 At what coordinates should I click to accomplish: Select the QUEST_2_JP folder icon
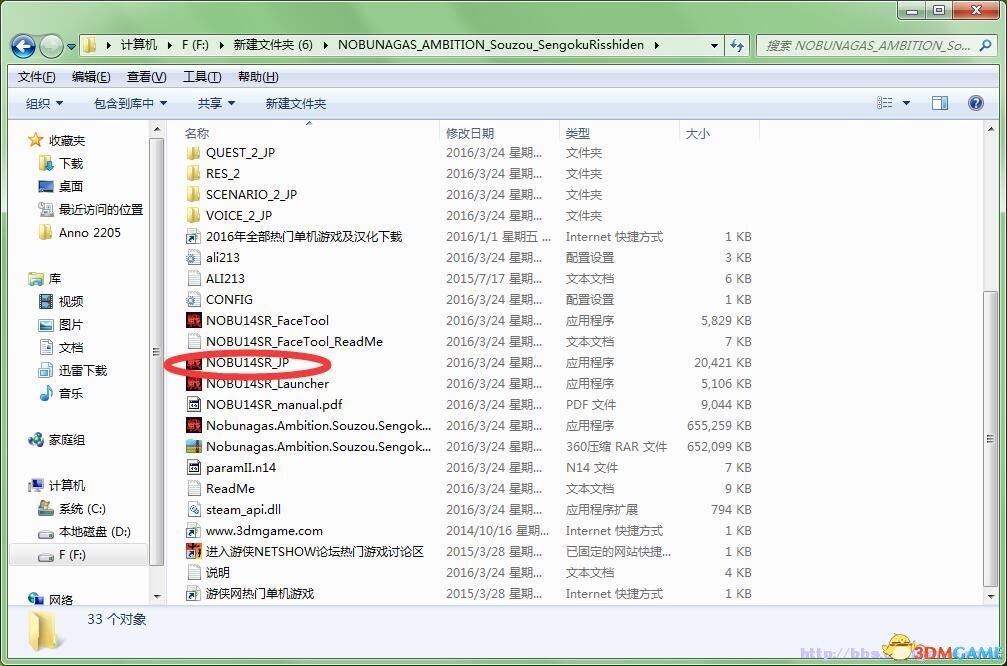[193, 153]
